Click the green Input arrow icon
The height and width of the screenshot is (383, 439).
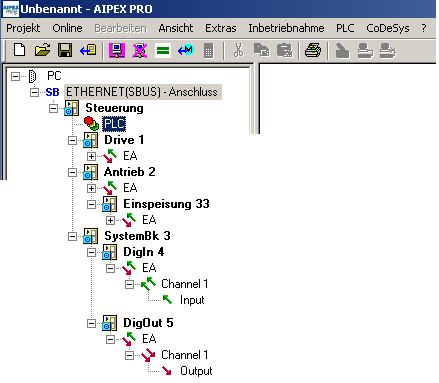(x=167, y=300)
